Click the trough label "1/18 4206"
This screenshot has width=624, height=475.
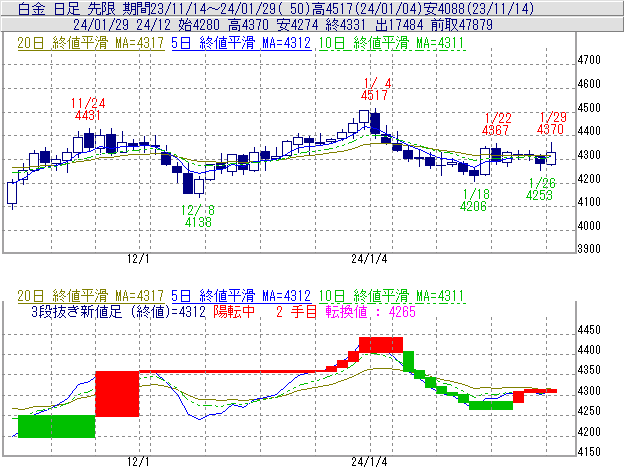474,200
